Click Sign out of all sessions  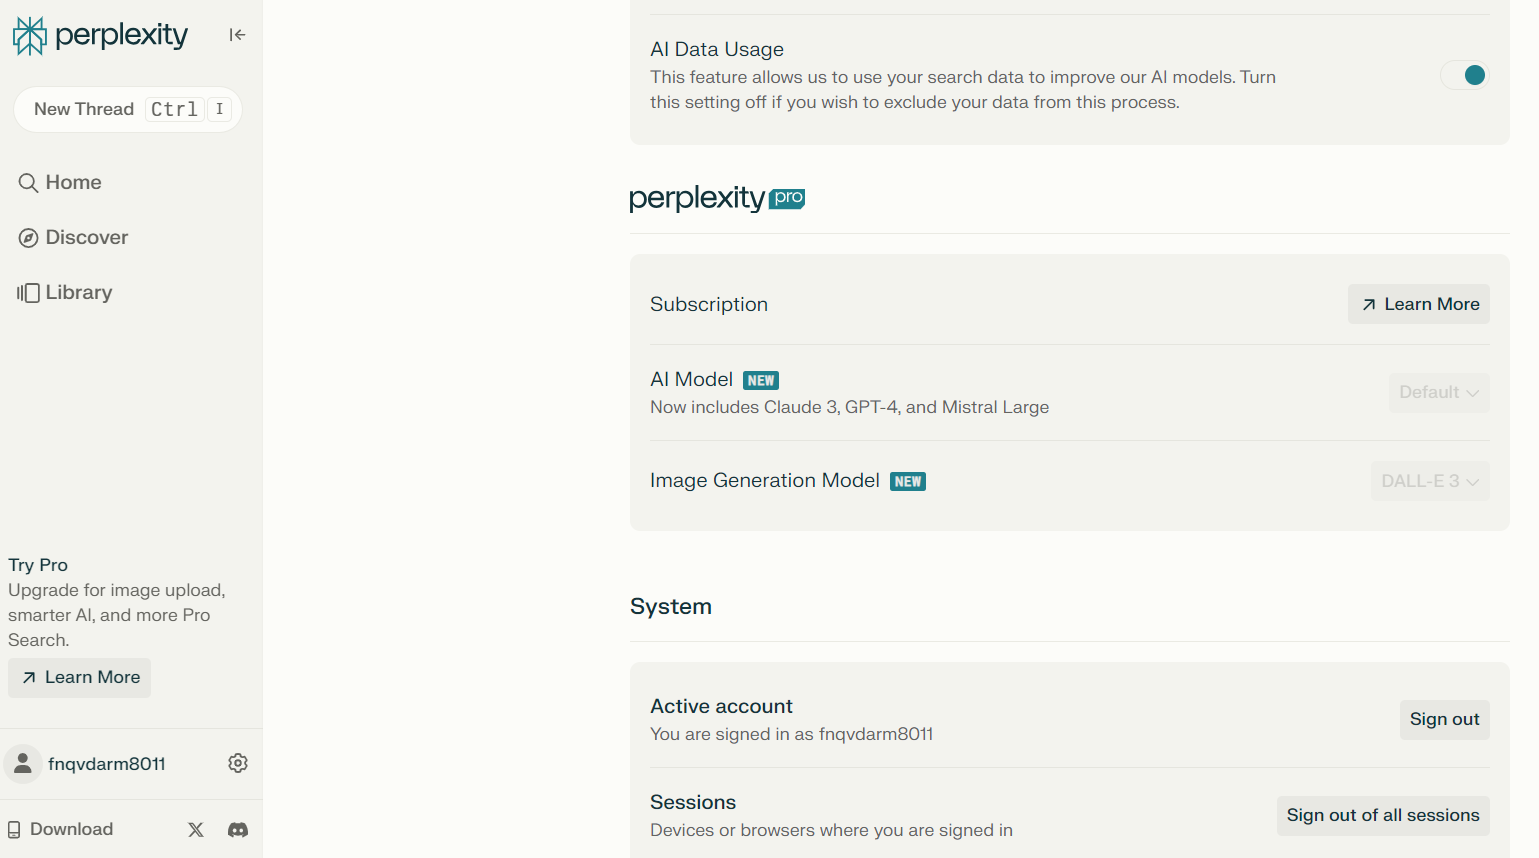[1383, 816]
